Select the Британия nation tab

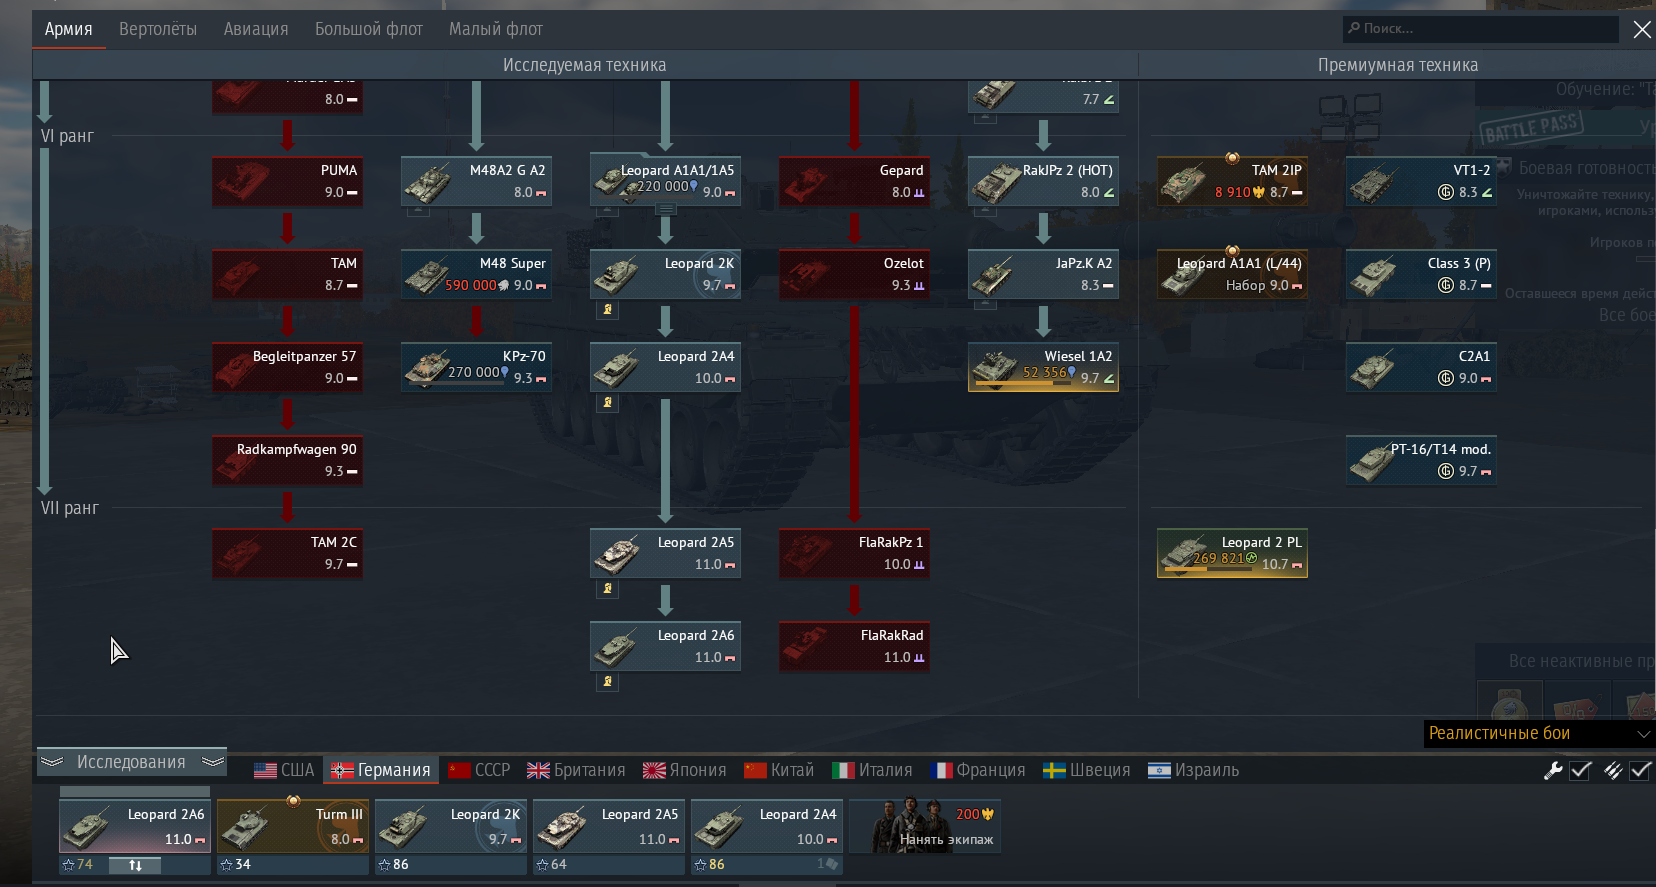click(x=576, y=770)
